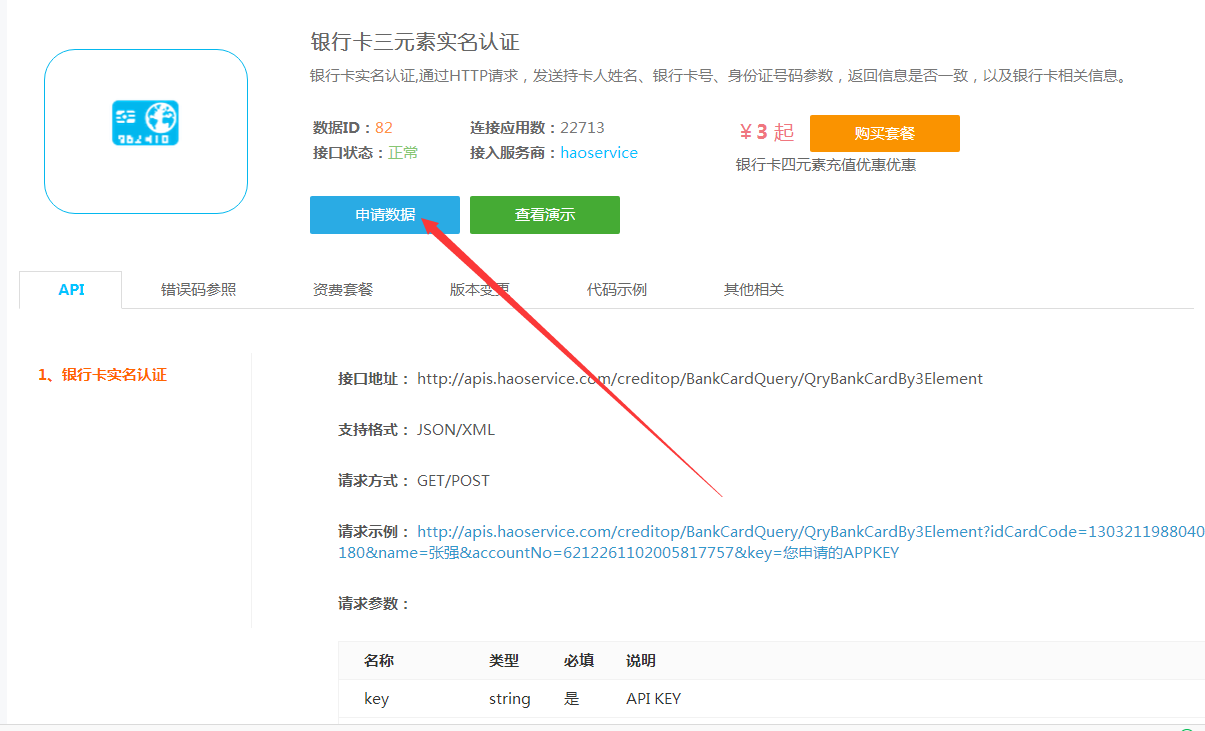
Task: Click the orange 购买套餐 button
Action: click(885, 133)
